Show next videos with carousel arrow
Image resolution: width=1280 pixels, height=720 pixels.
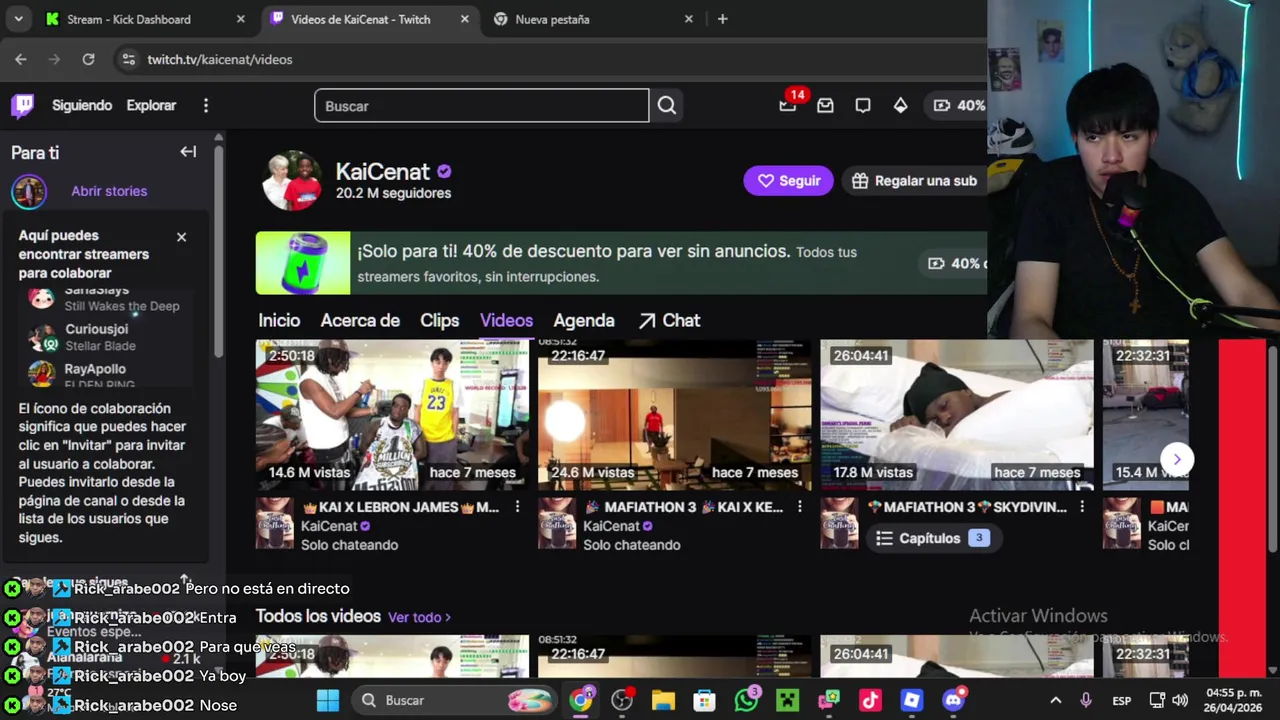[1177, 459]
